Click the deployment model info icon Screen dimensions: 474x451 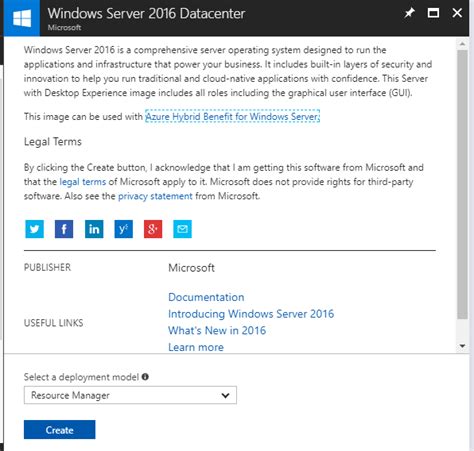[x=145, y=377]
